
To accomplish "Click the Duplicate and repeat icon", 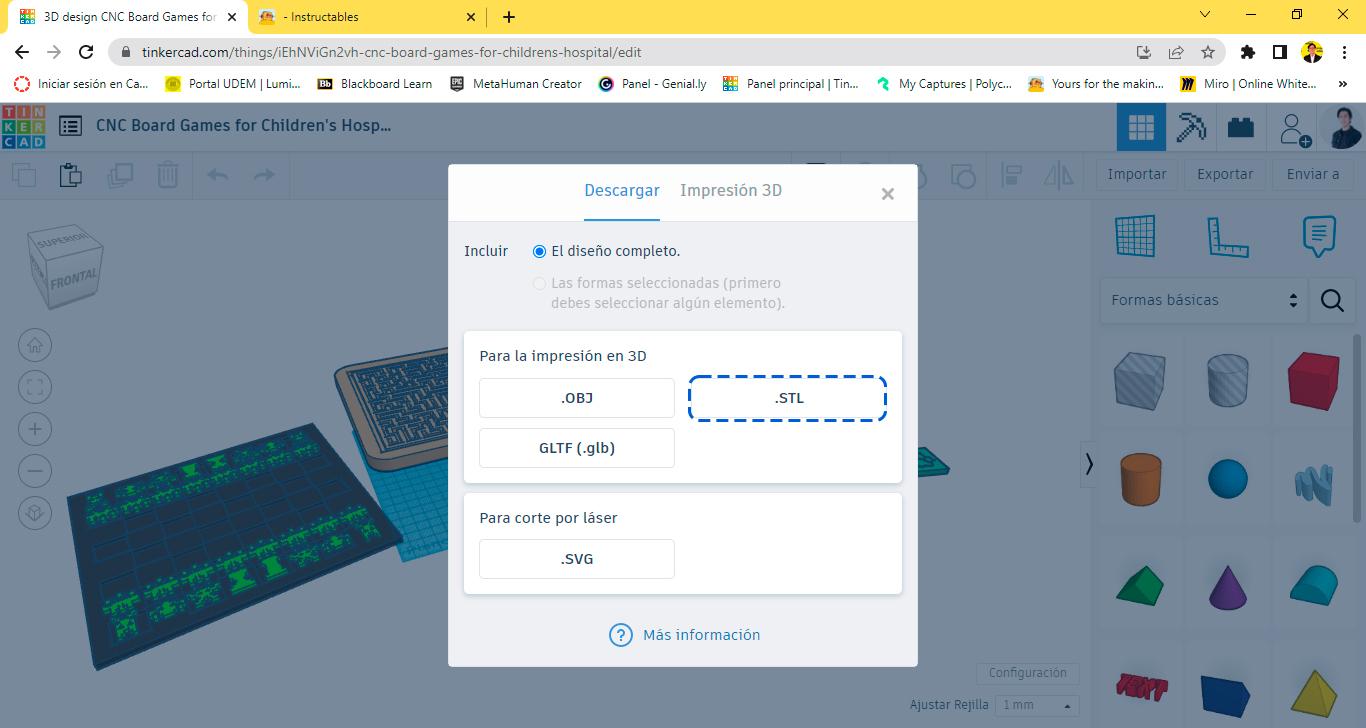I will coord(120,175).
